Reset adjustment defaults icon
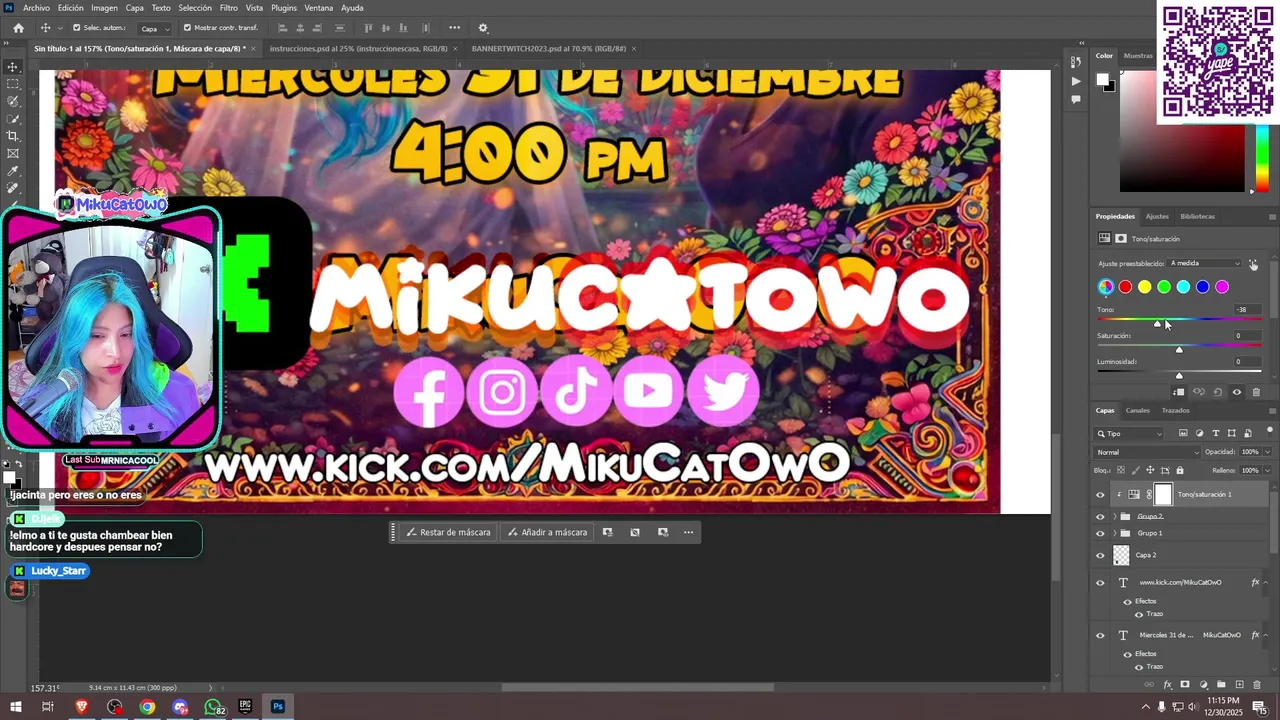 [1218, 392]
